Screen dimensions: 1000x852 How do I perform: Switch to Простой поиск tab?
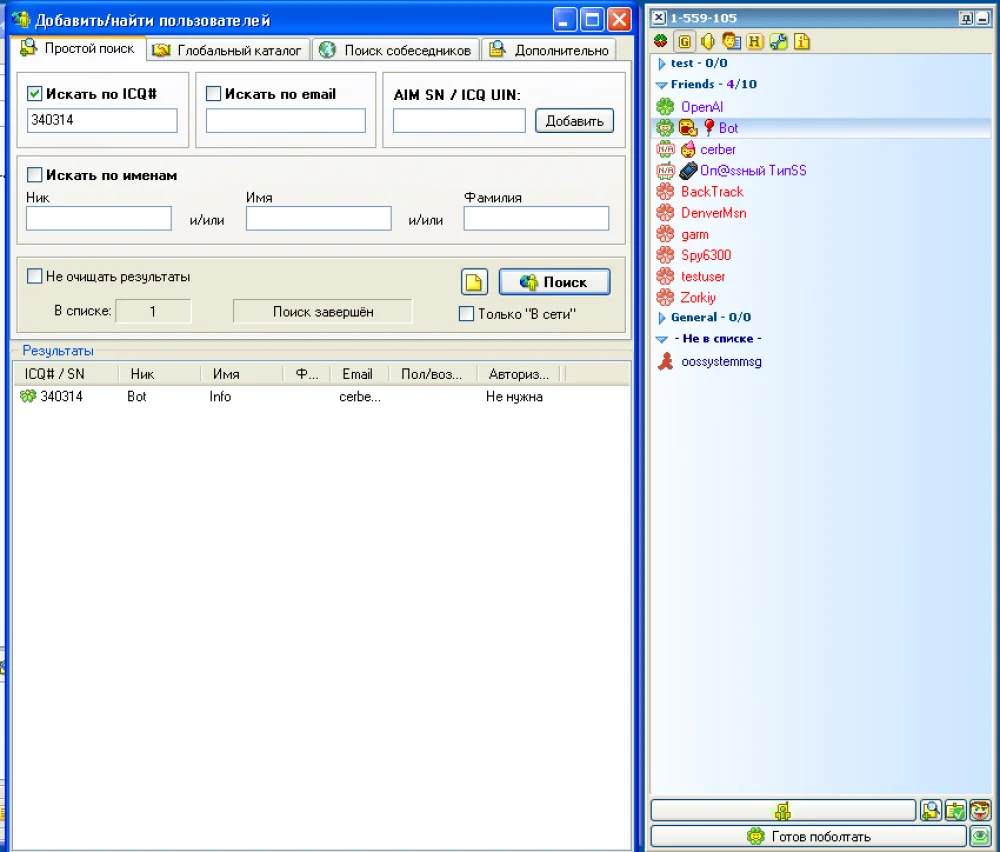pyautogui.click(x=78, y=48)
